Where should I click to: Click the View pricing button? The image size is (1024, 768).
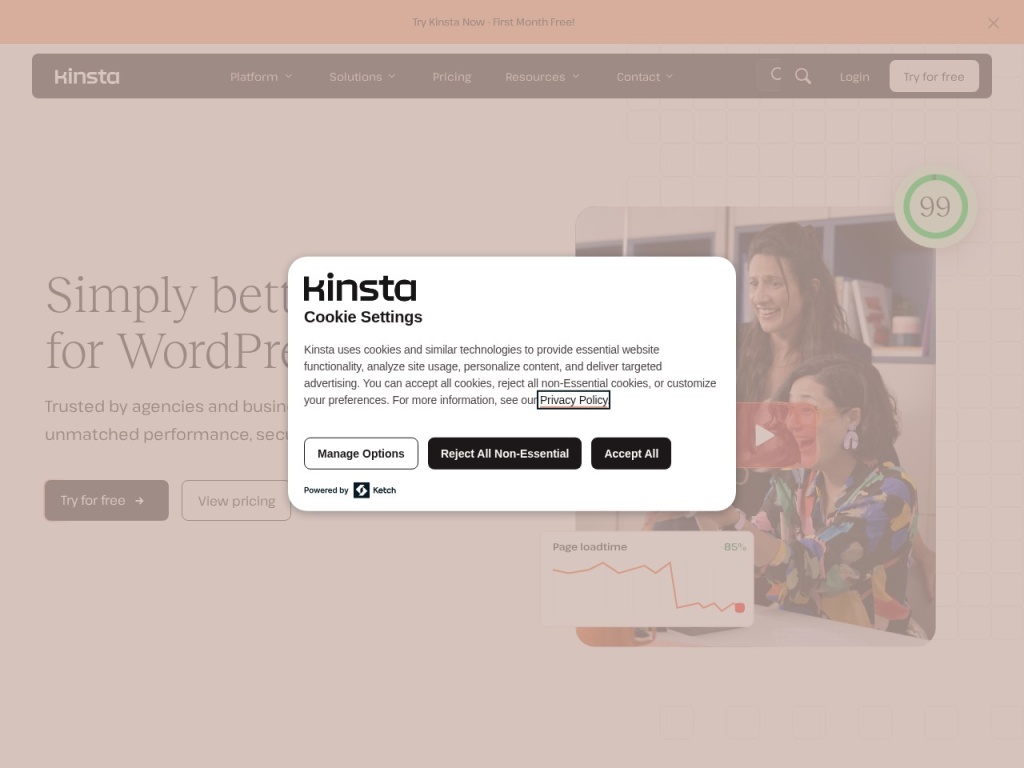coord(236,500)
